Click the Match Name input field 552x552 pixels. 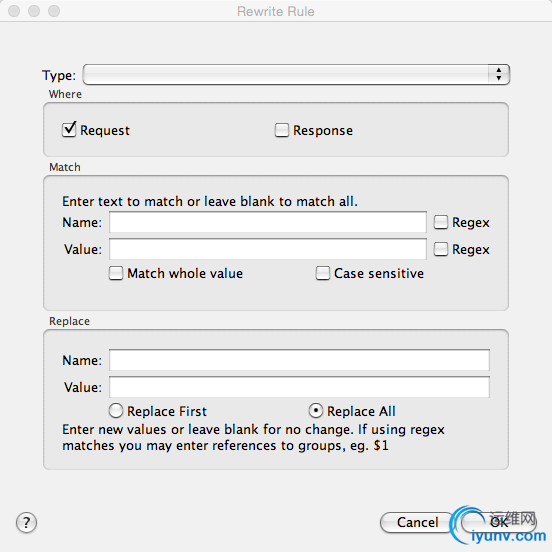tap(268, 222)
